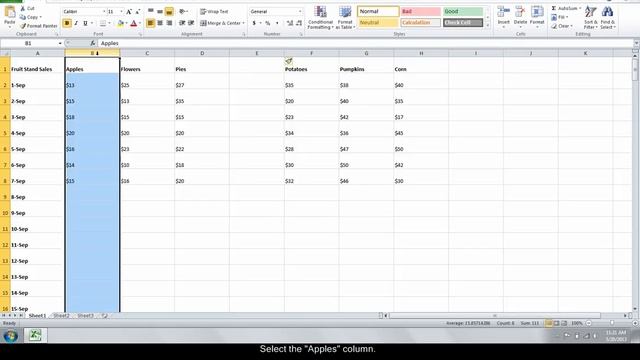Viewport: 640px width, 360px height.
Task: Top-align cell contents
Action: pos(151,12)
